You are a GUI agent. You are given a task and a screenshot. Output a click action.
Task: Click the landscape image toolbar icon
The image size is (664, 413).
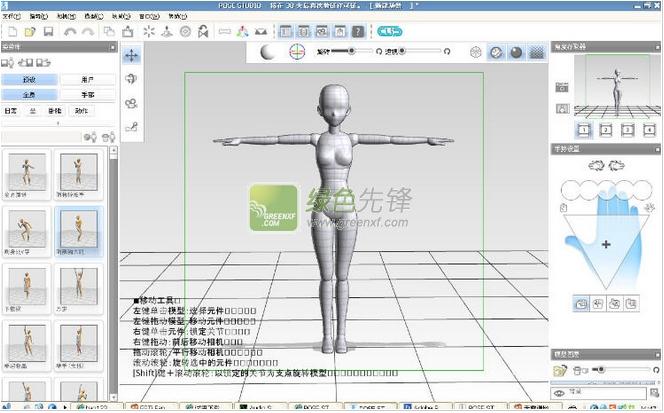(261, 31)
